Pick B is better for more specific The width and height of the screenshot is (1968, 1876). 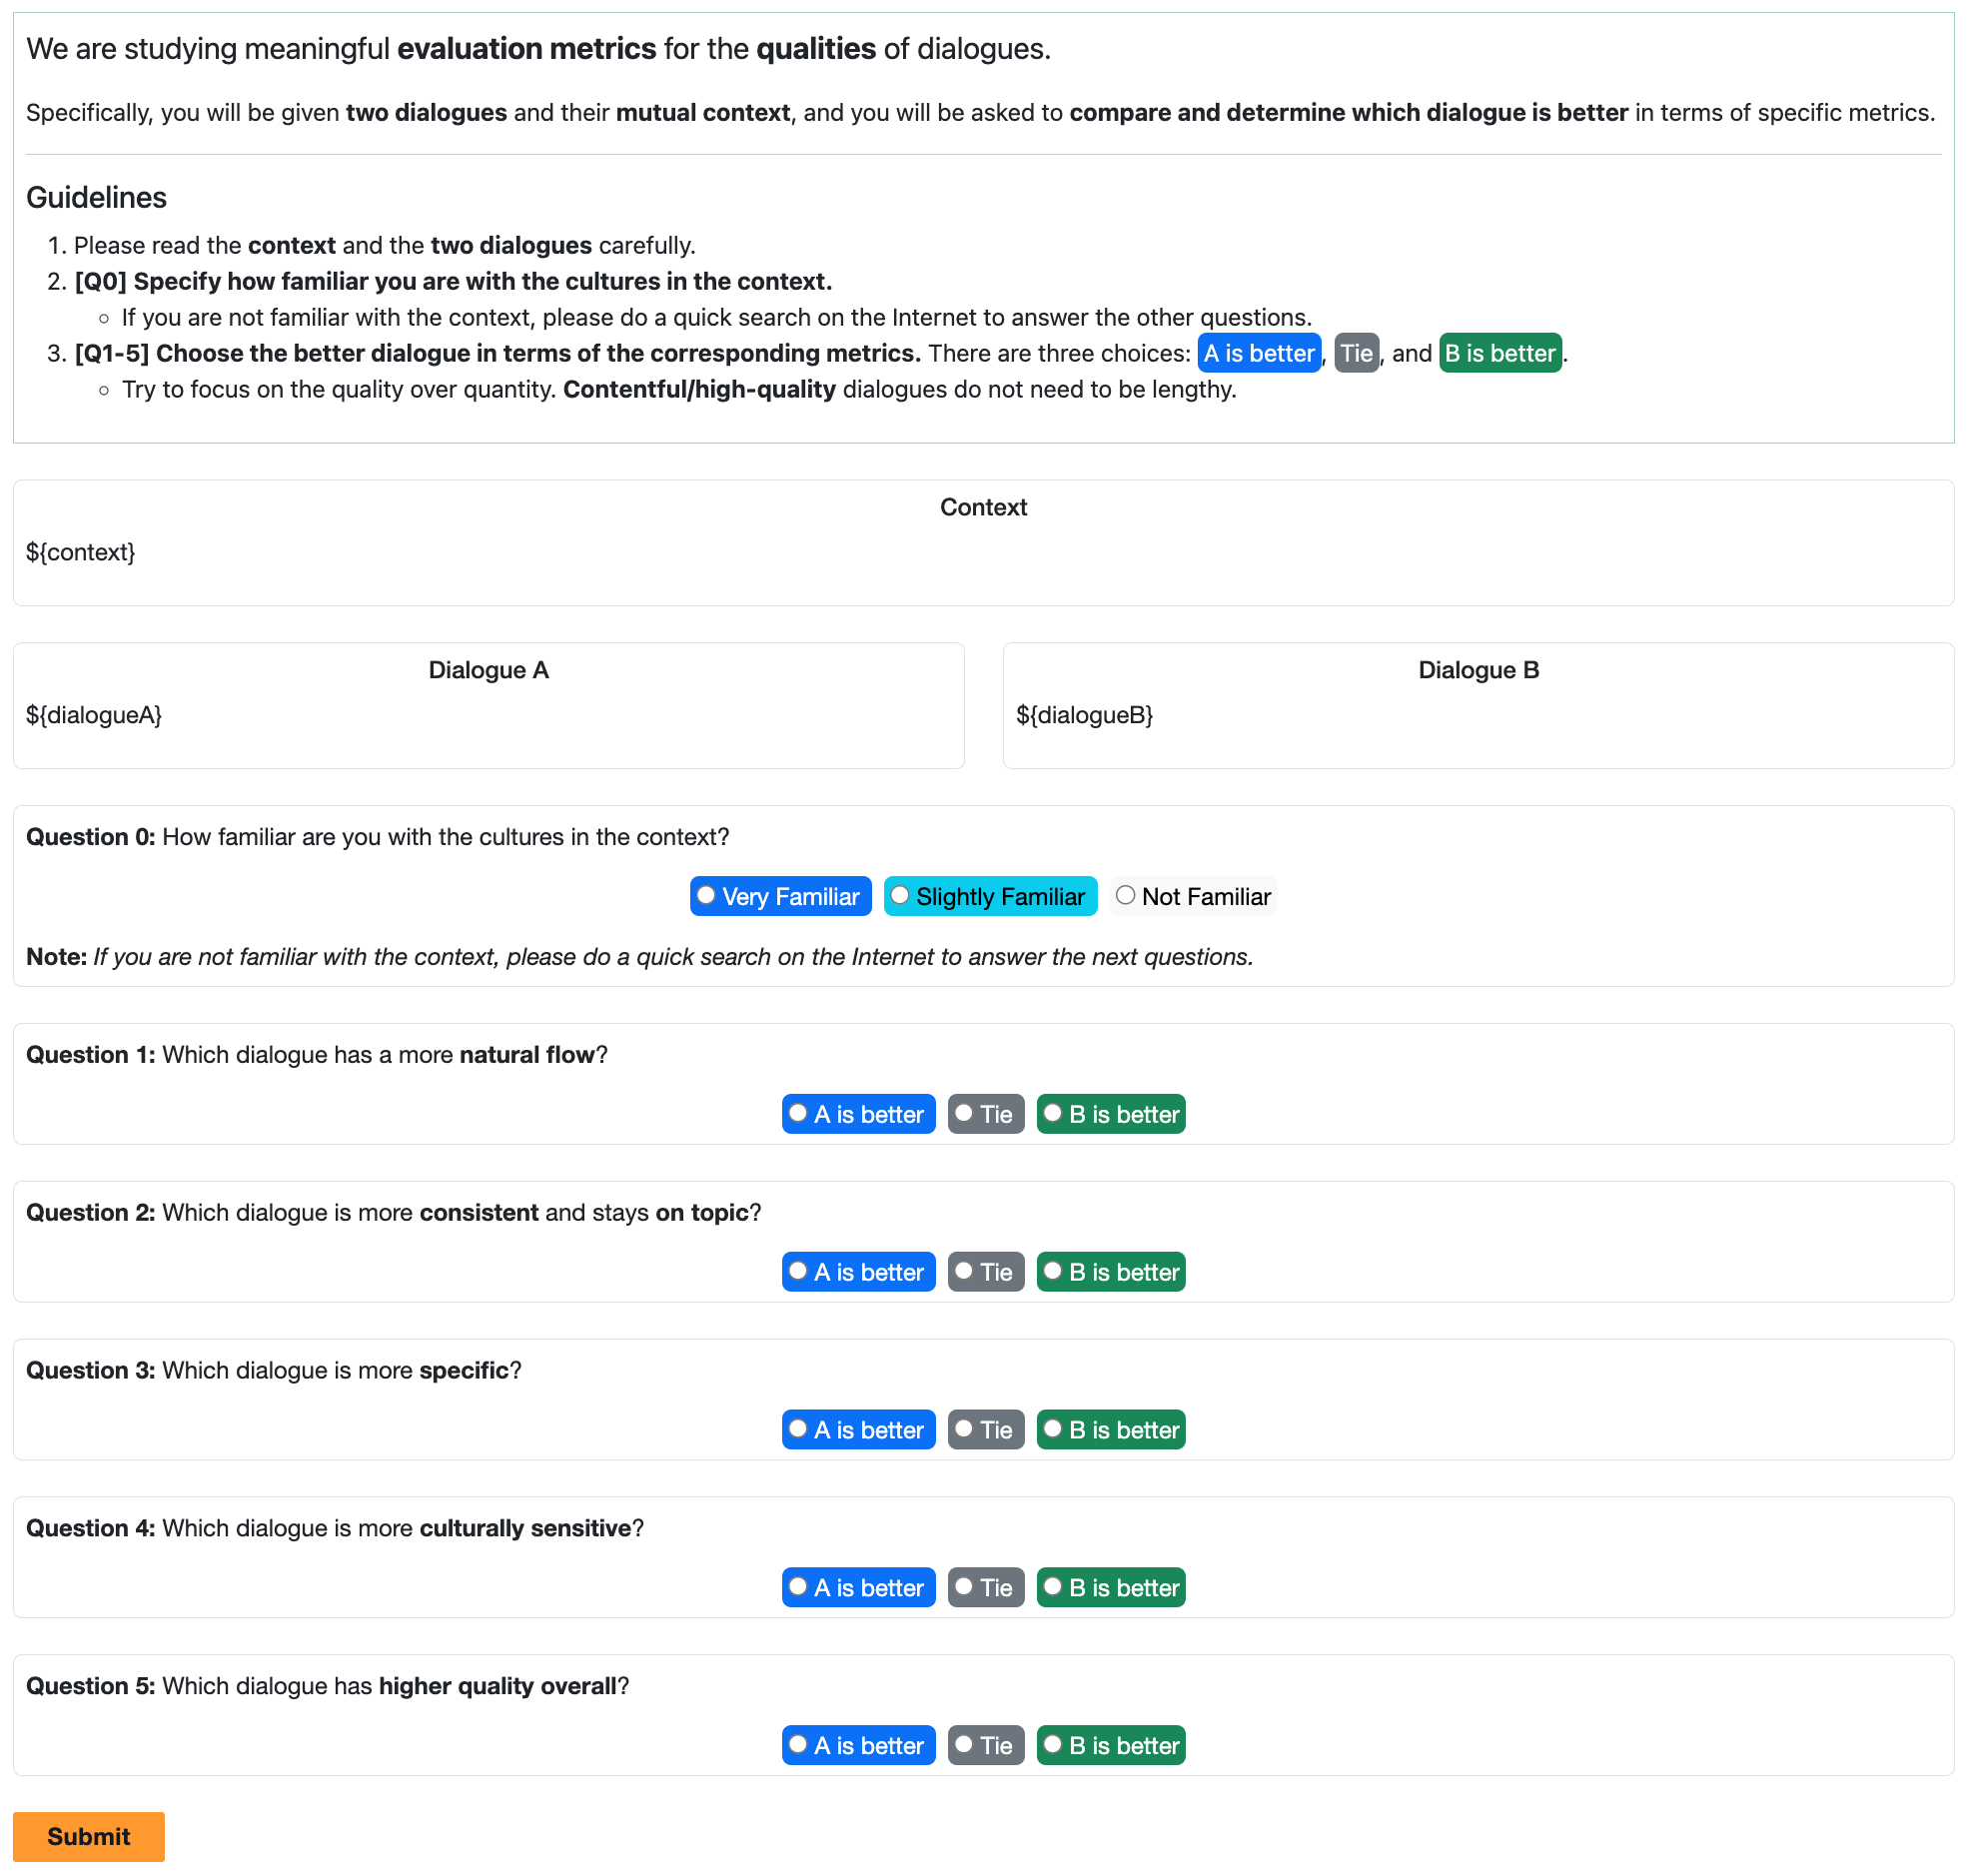(1052, 1429)
